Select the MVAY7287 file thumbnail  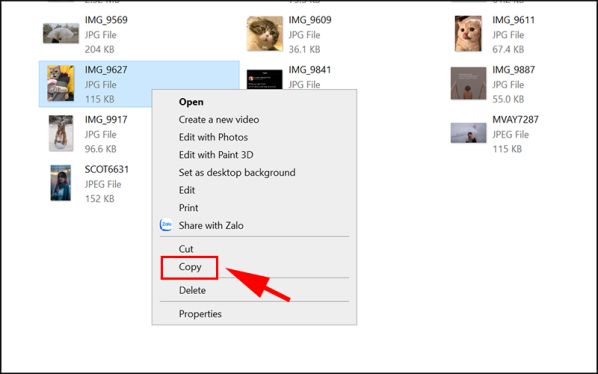pos(468,133)
